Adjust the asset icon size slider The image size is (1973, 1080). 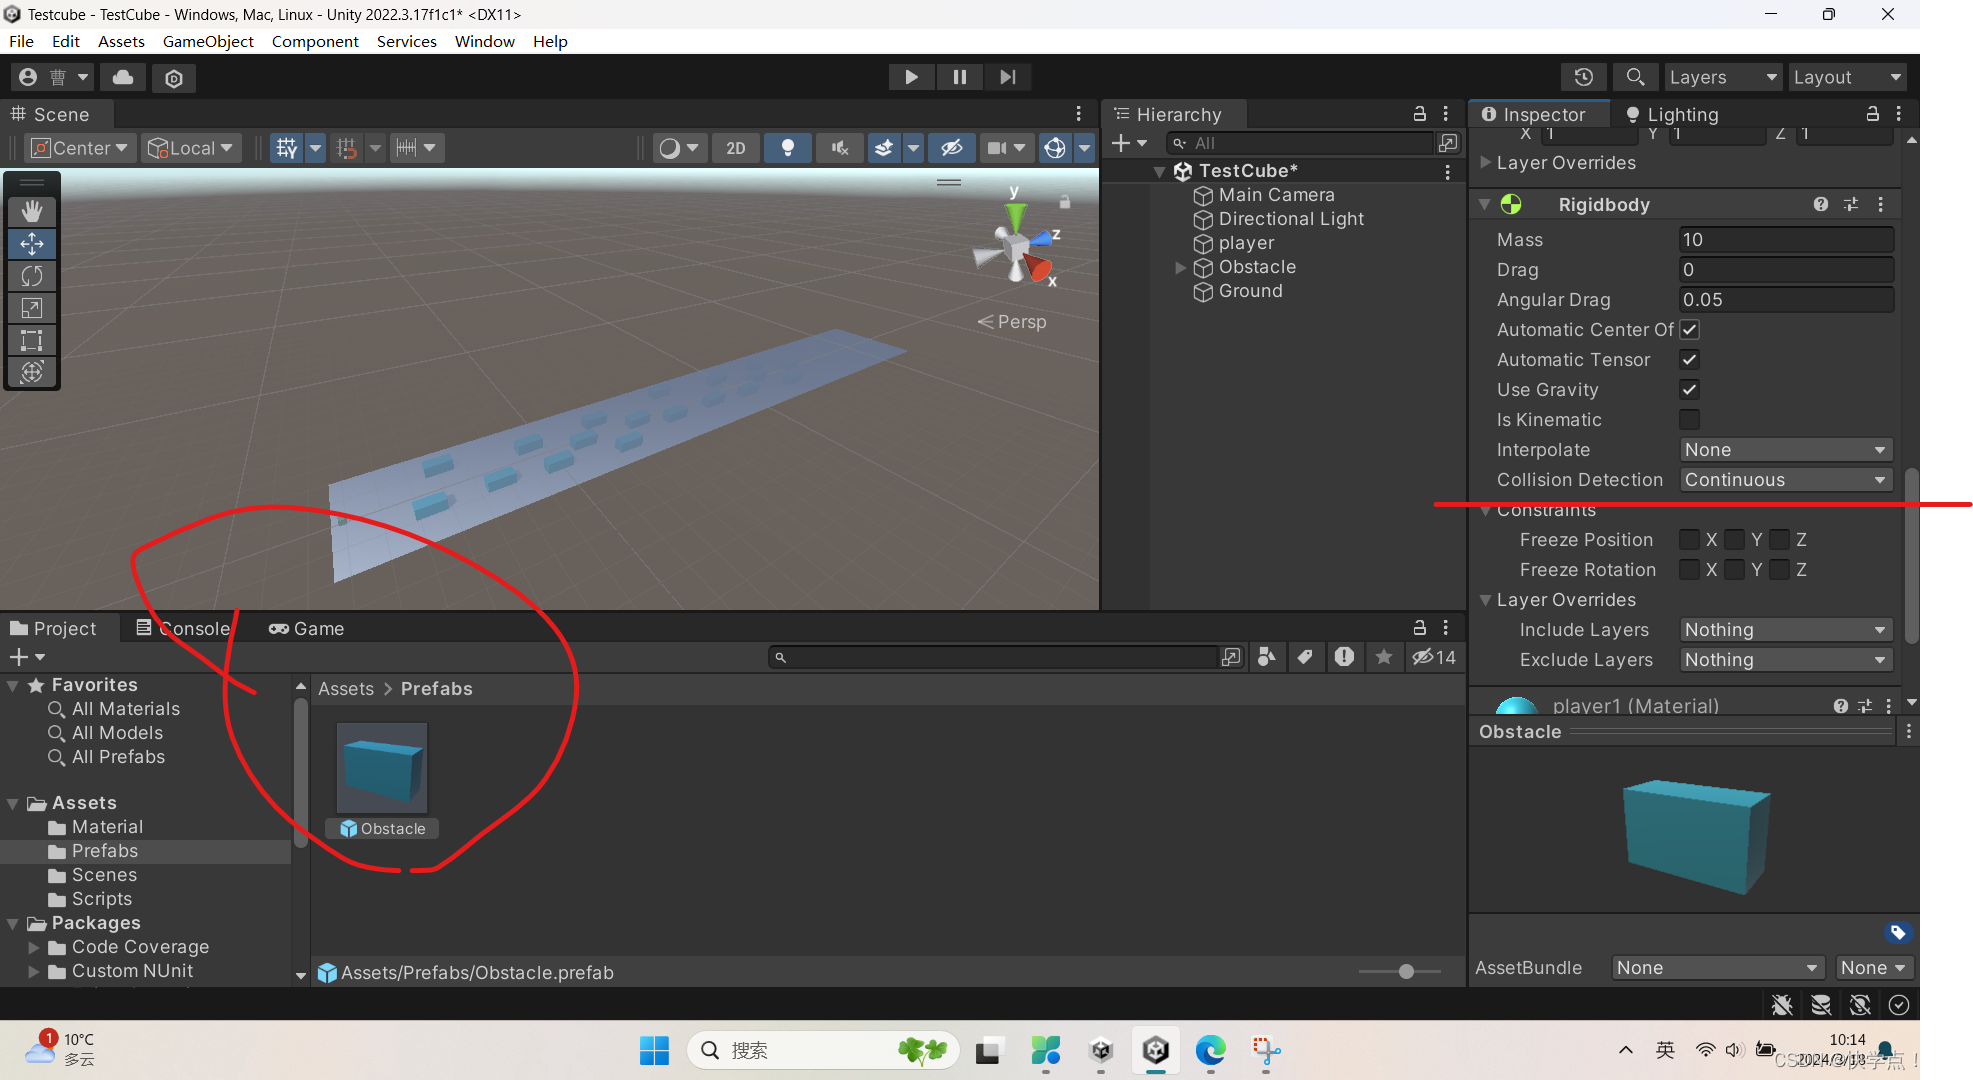tap(1406, 972)
